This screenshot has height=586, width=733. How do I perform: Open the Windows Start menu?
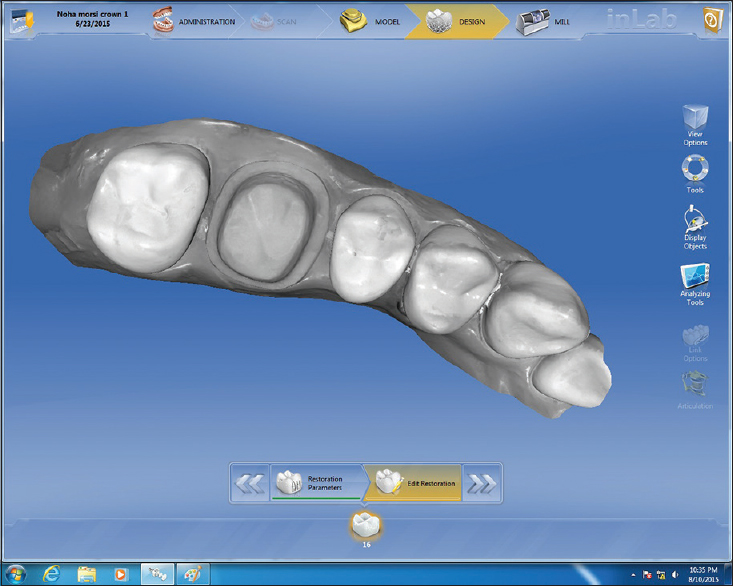coord(16,574)
